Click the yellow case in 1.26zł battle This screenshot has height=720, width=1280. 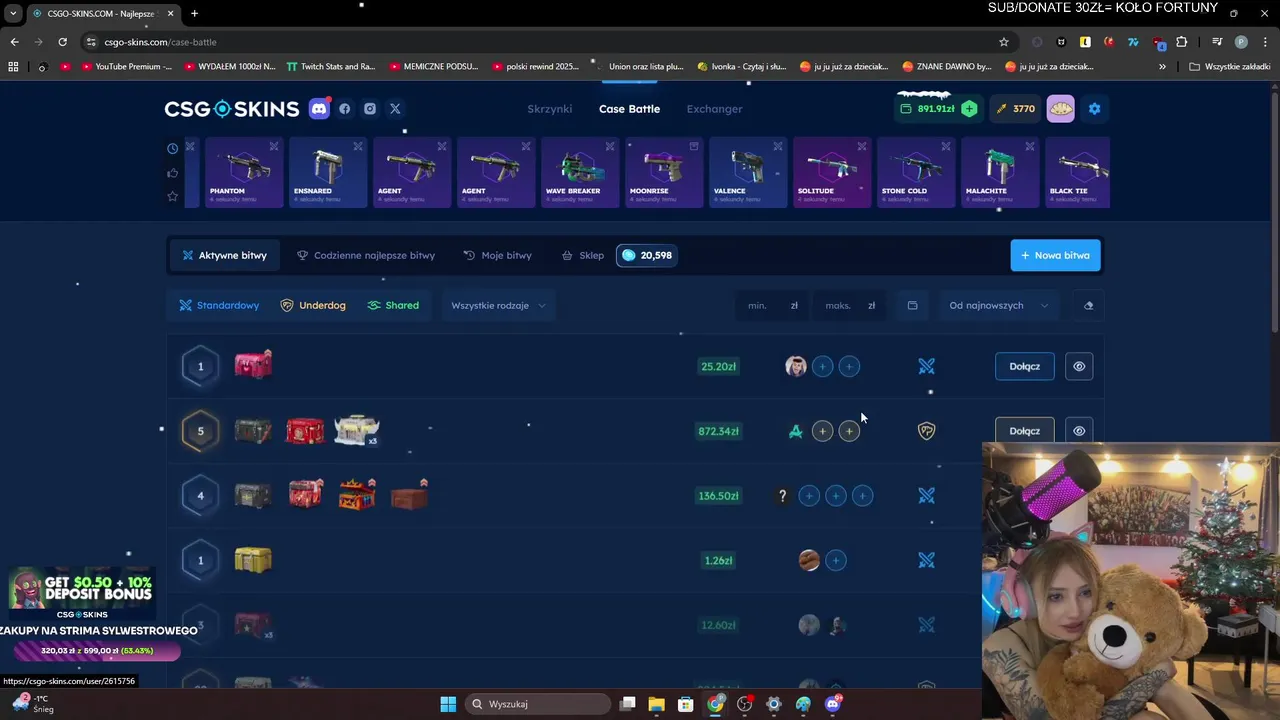coord(253,560)
